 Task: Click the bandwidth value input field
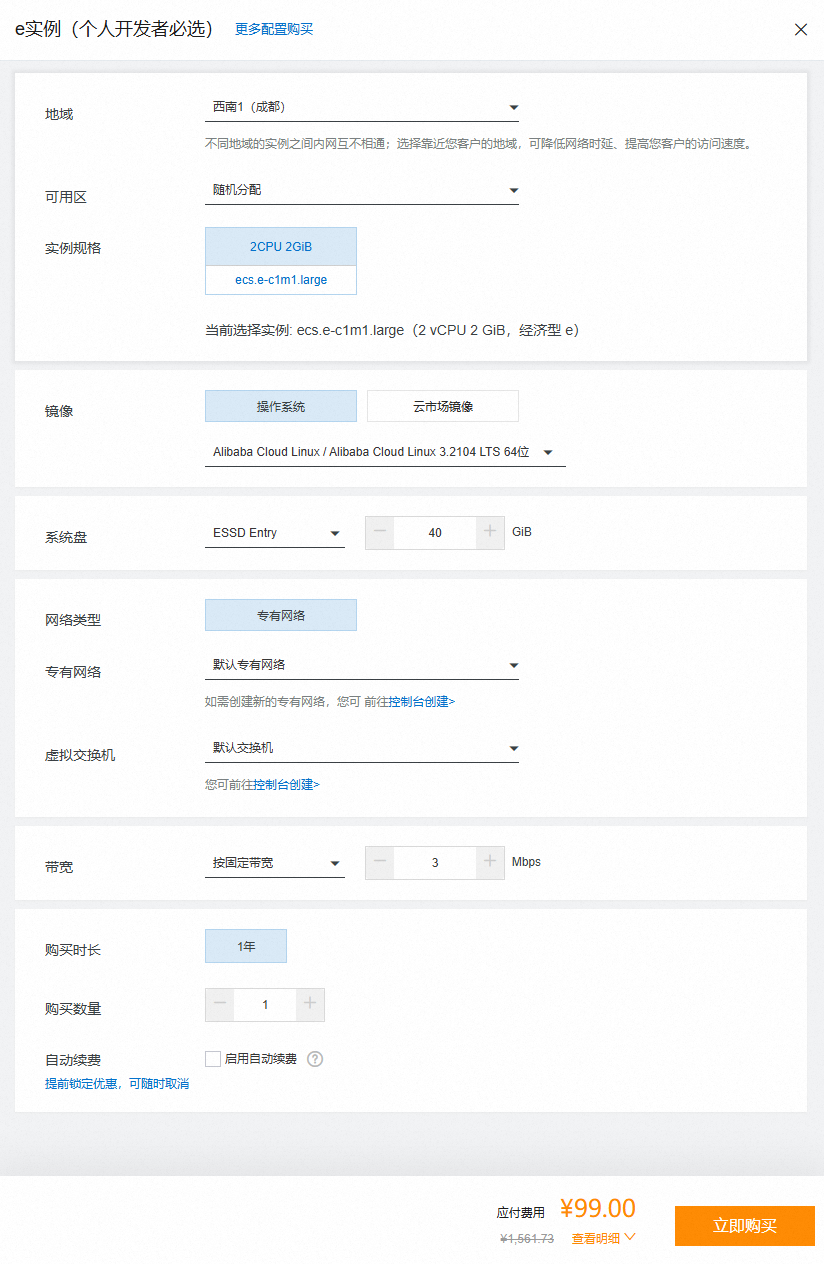[x=435, y=862]
